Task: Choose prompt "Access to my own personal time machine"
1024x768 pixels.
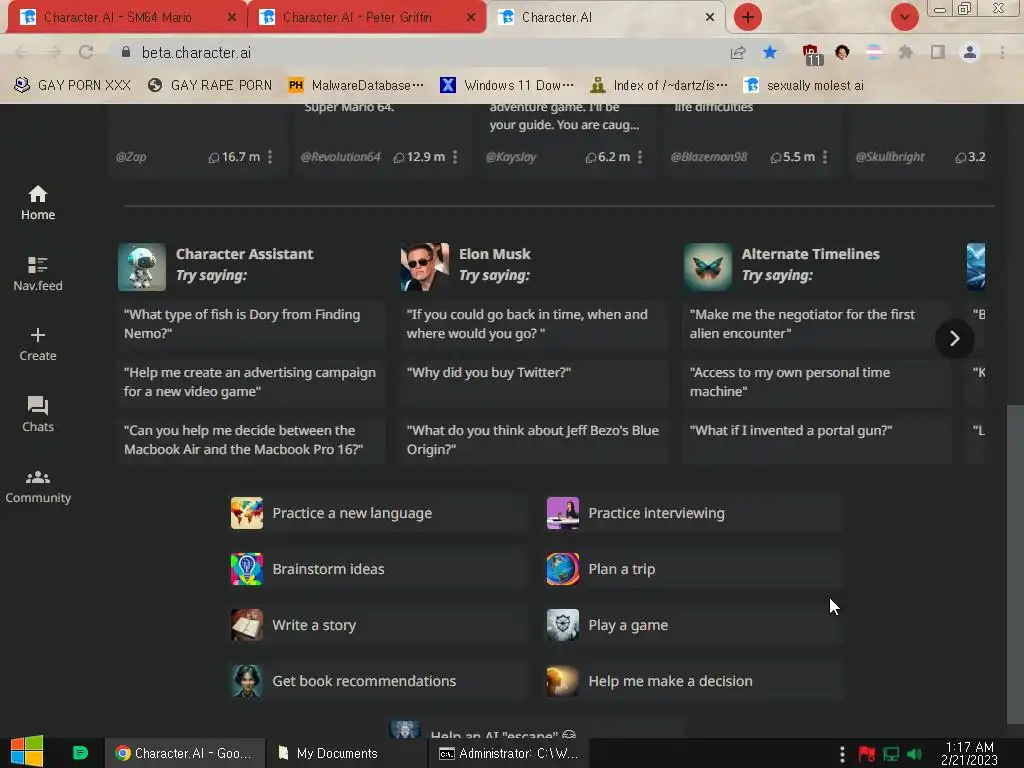Action: [x=817, y=382]
